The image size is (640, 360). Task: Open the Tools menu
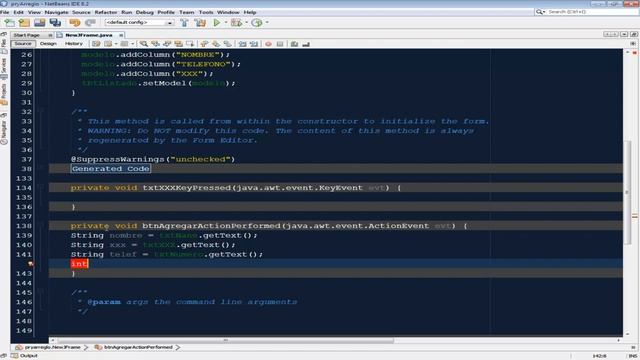pyautogui.click(x=206, y=12)
